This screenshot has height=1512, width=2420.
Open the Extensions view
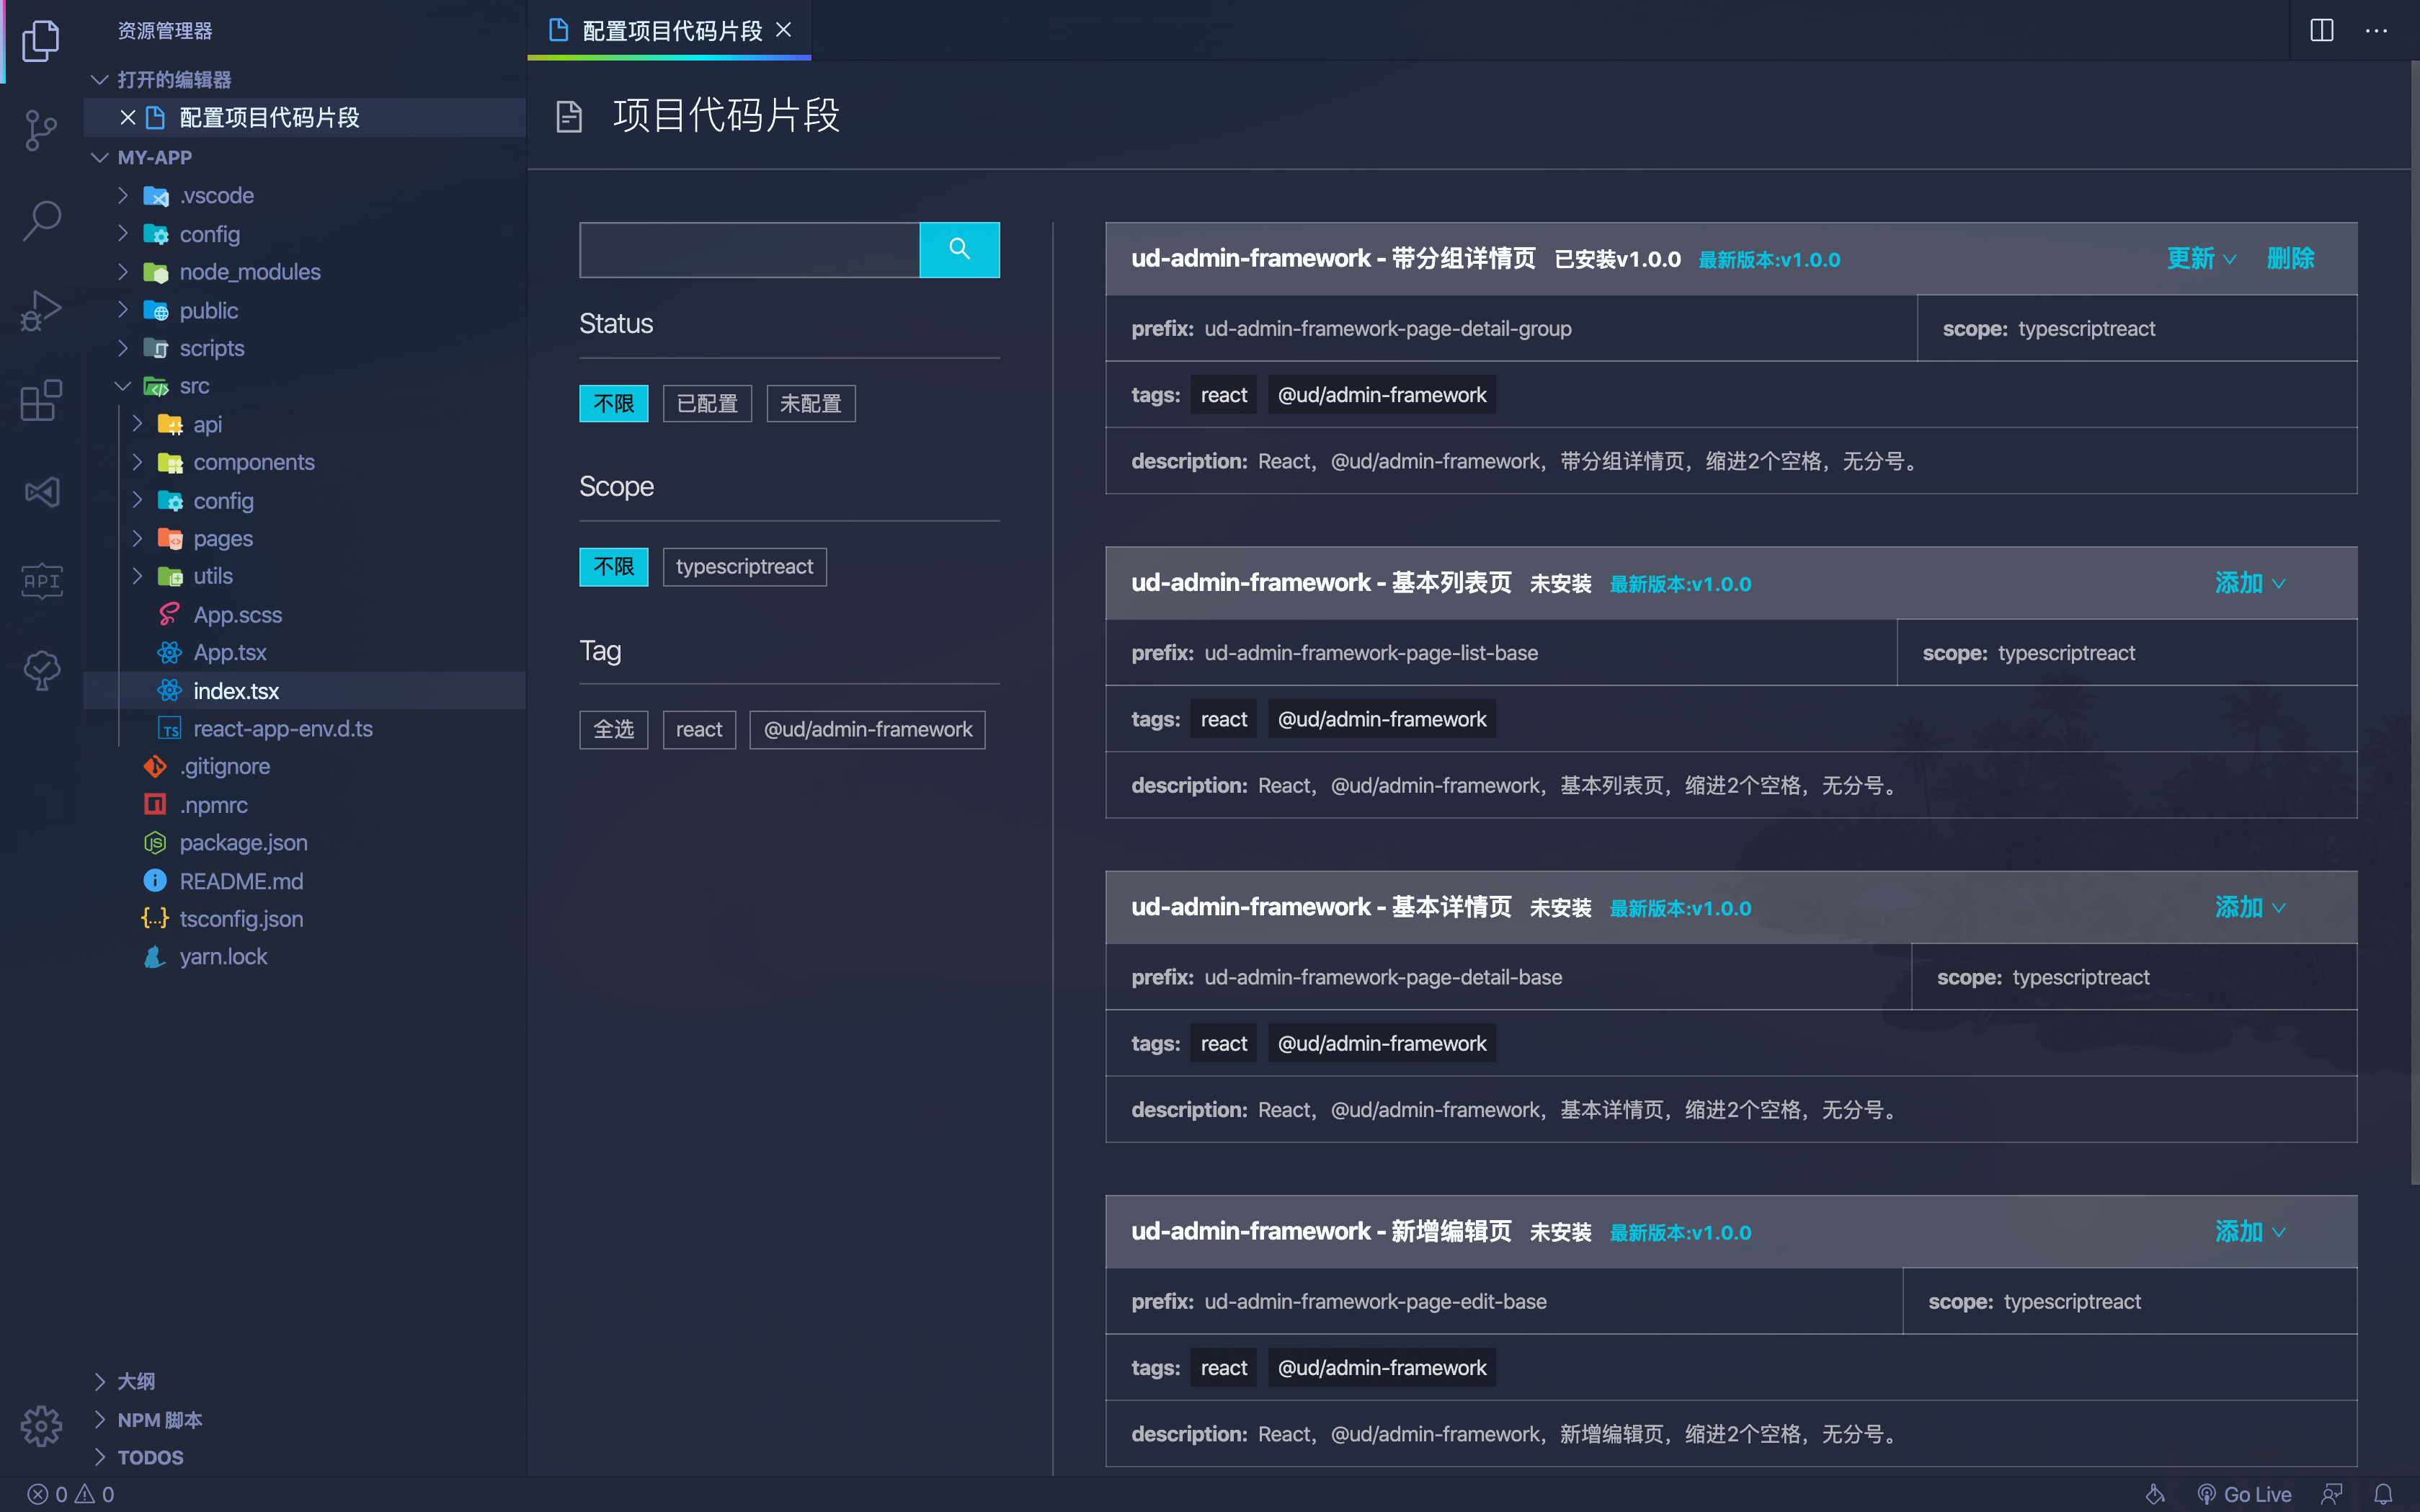(x=41, y=400)
